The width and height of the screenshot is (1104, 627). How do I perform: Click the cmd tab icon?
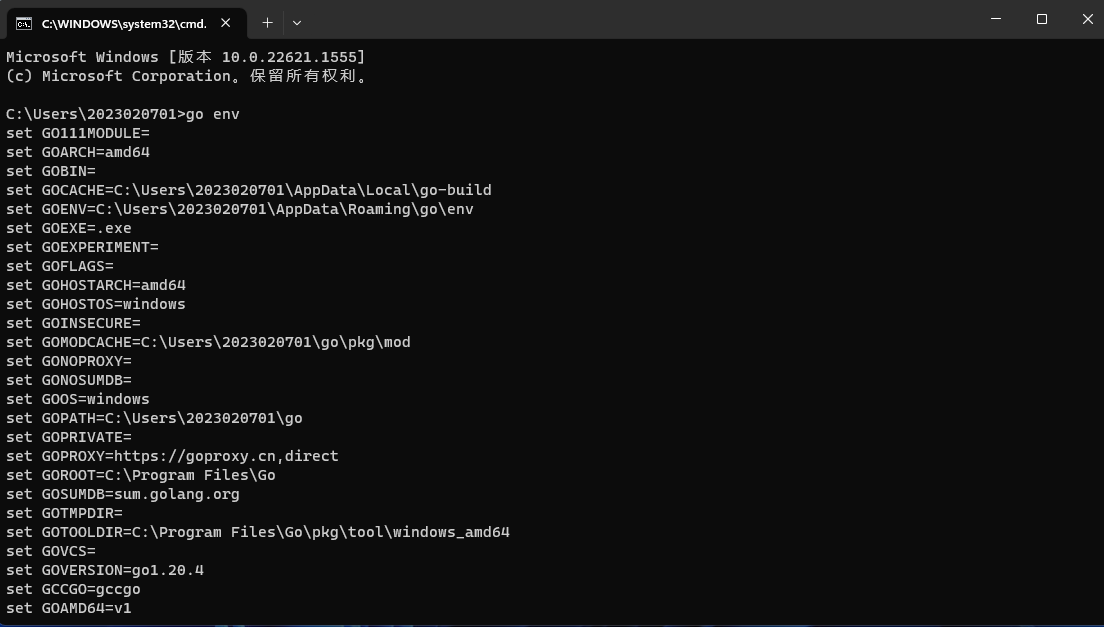tap(24, 24)
